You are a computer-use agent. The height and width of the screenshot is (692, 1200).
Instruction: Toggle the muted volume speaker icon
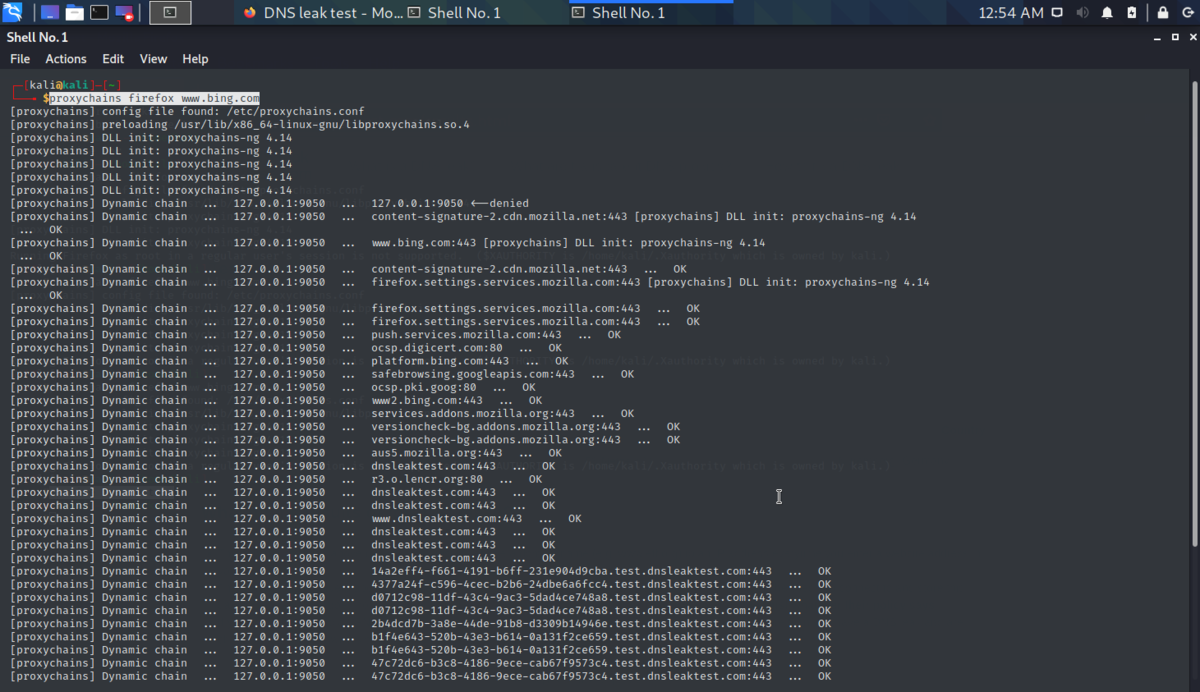1083,13
